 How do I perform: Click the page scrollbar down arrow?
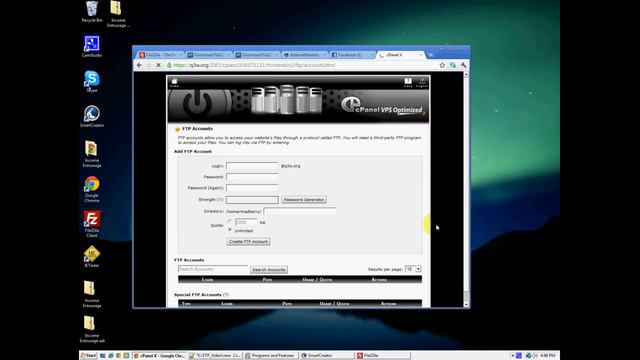pyautogui.click(x=466, y=304)
